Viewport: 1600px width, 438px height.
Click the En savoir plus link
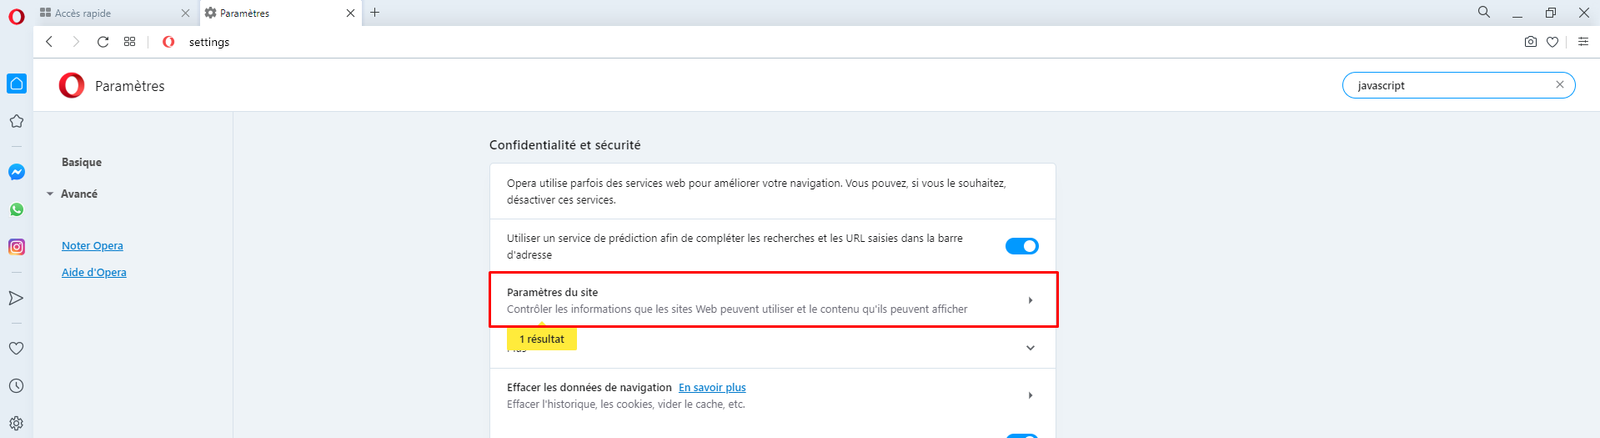[x=712, y=388]
